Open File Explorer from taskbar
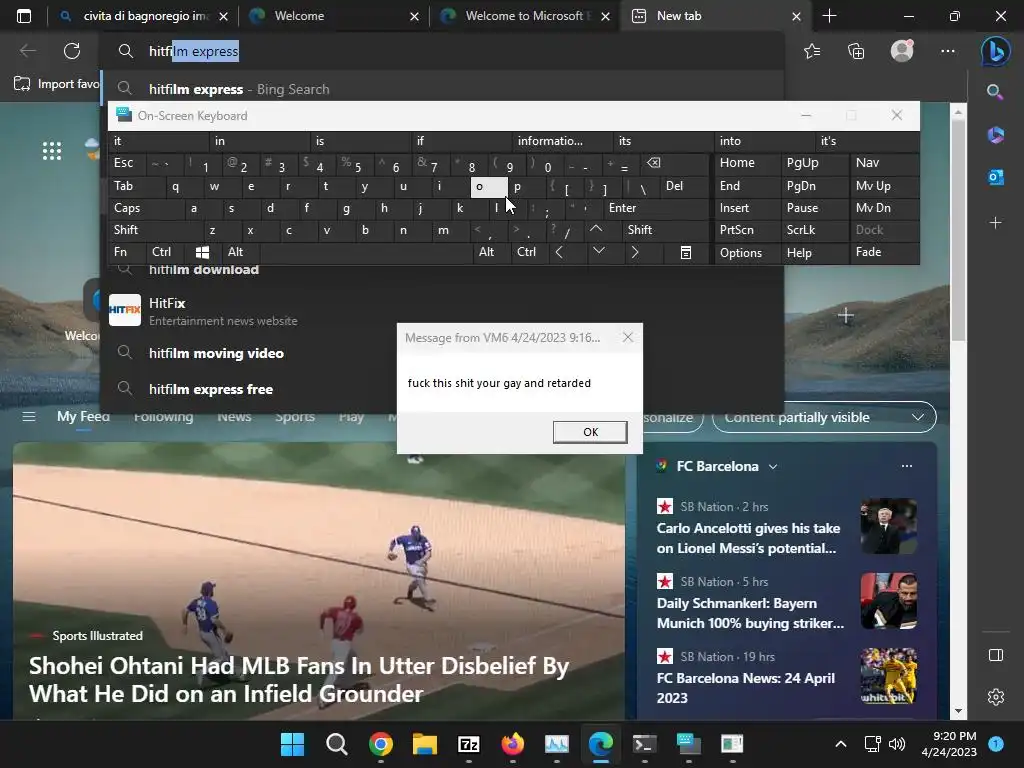 [x=424, y=744]
